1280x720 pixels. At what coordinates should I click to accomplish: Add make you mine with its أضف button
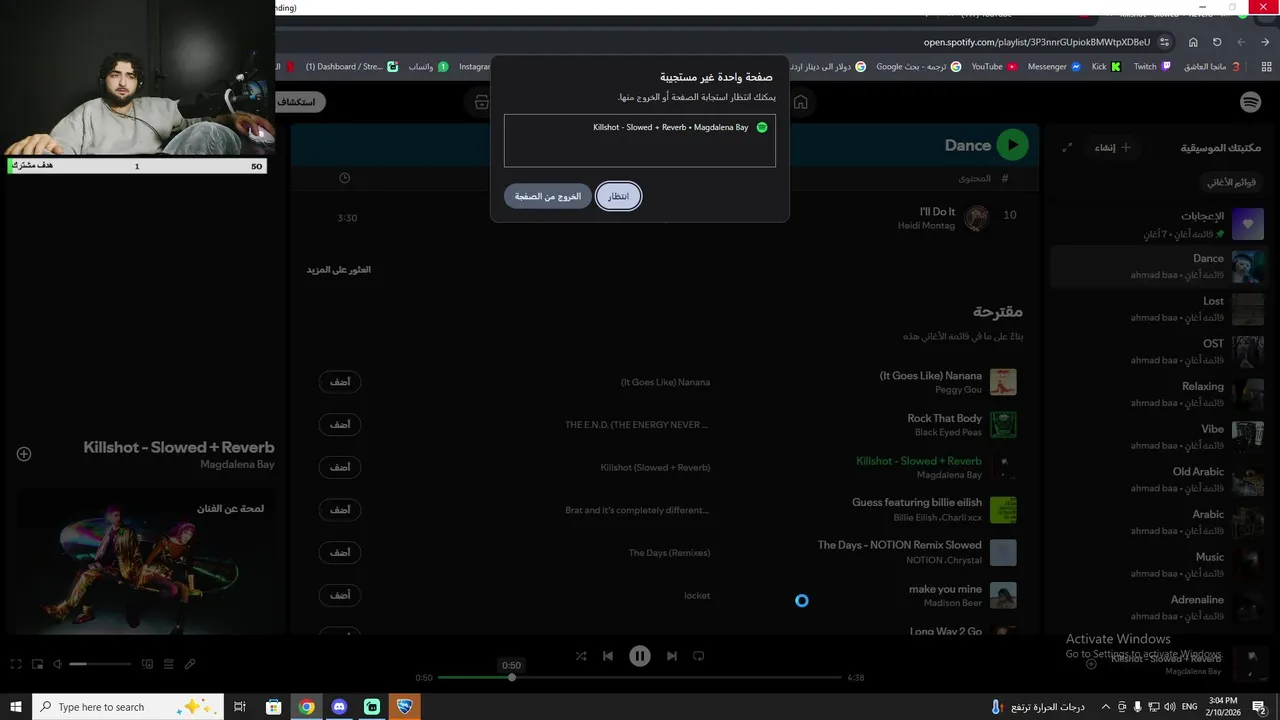point(340,595)
